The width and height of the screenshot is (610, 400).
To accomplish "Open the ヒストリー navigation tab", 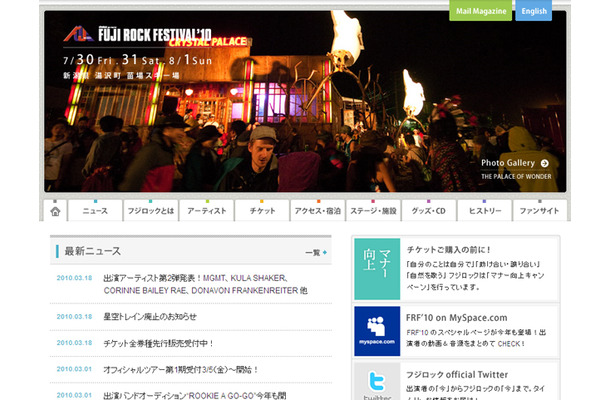I will [x=484, y=211].
